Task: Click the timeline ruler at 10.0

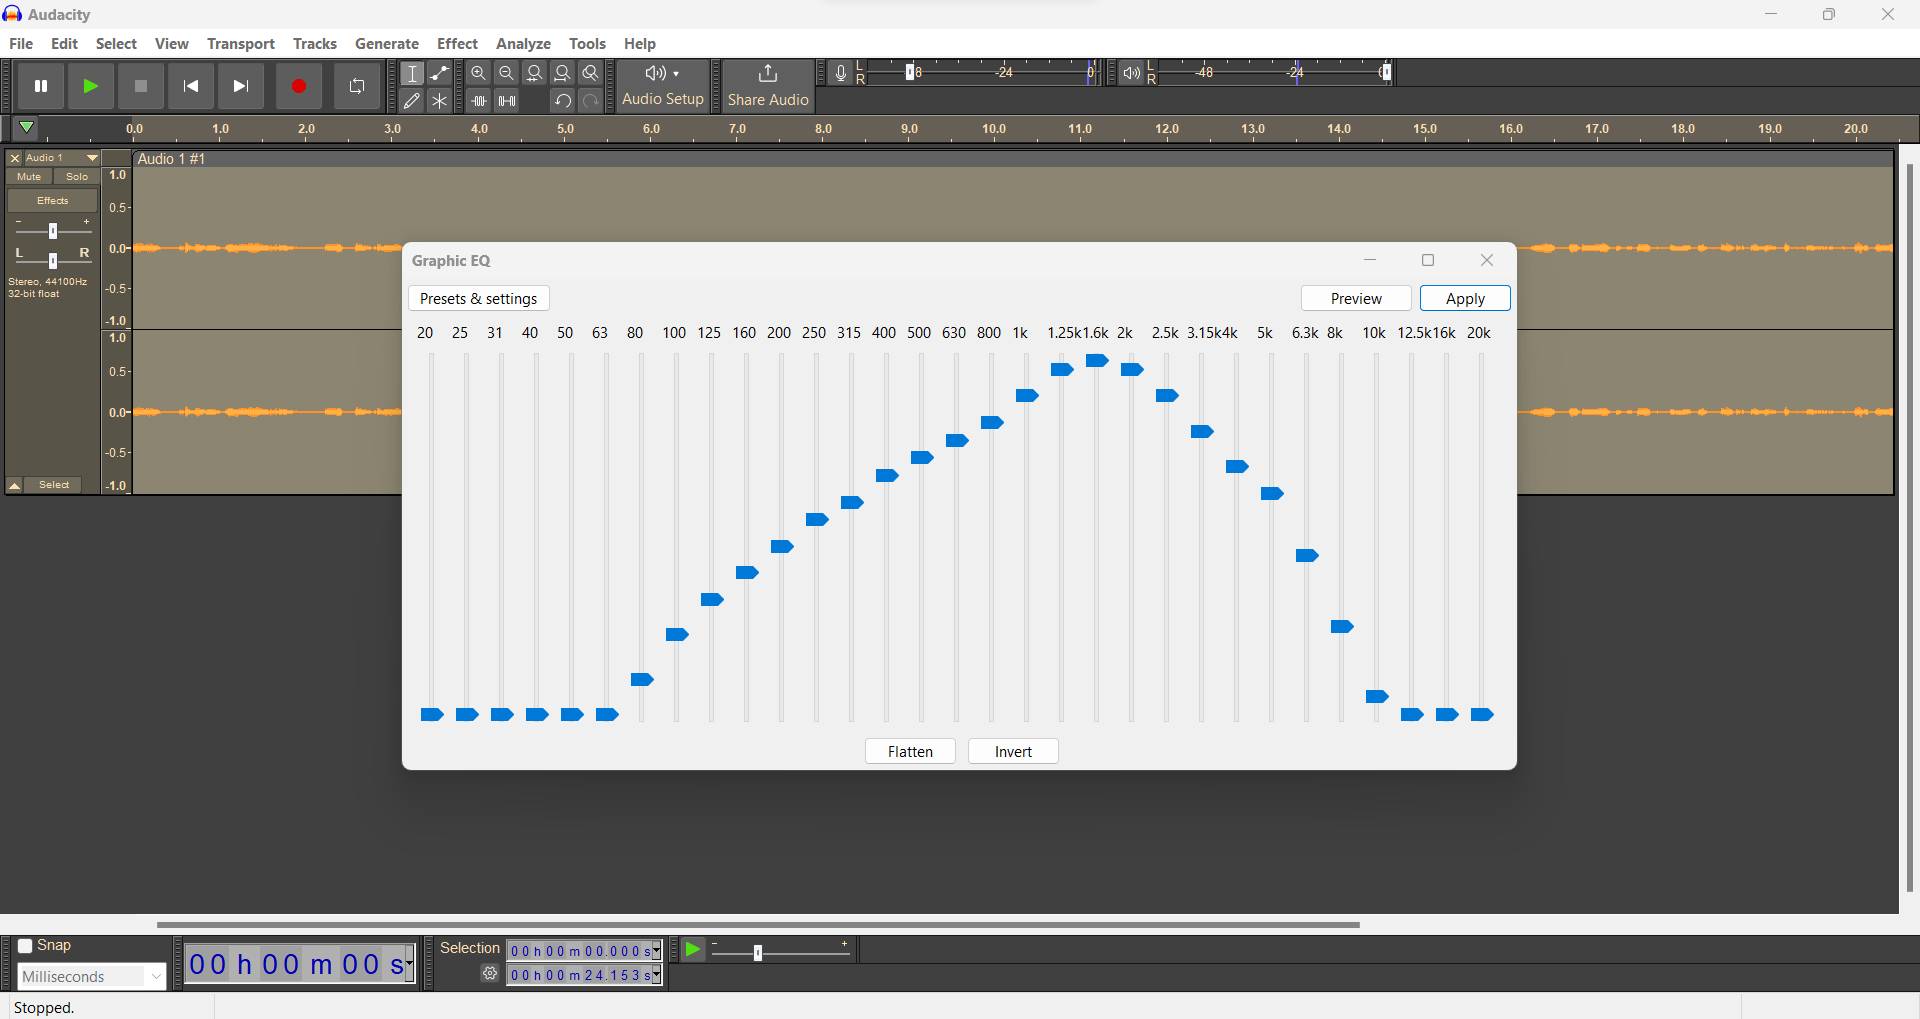Action: (994, 129)
